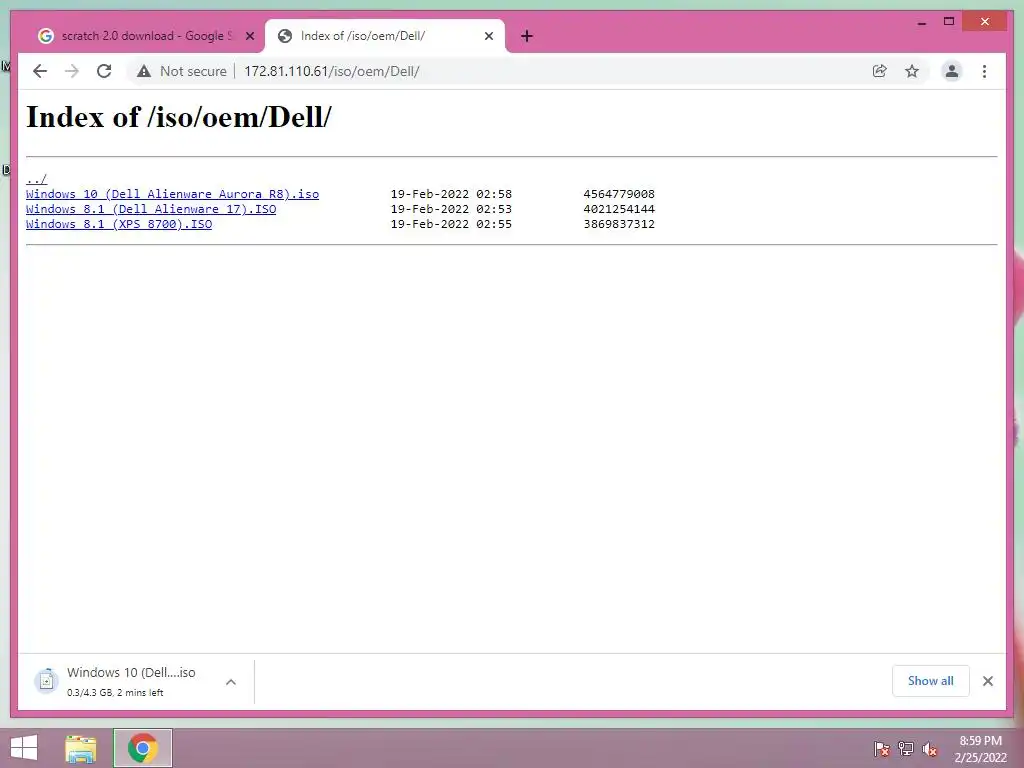The width and height of the screenshot is (1024, 768).
Task: Download Windows 8.1 (Dell Alienware 17).ISO
Action: coord(151,209)
